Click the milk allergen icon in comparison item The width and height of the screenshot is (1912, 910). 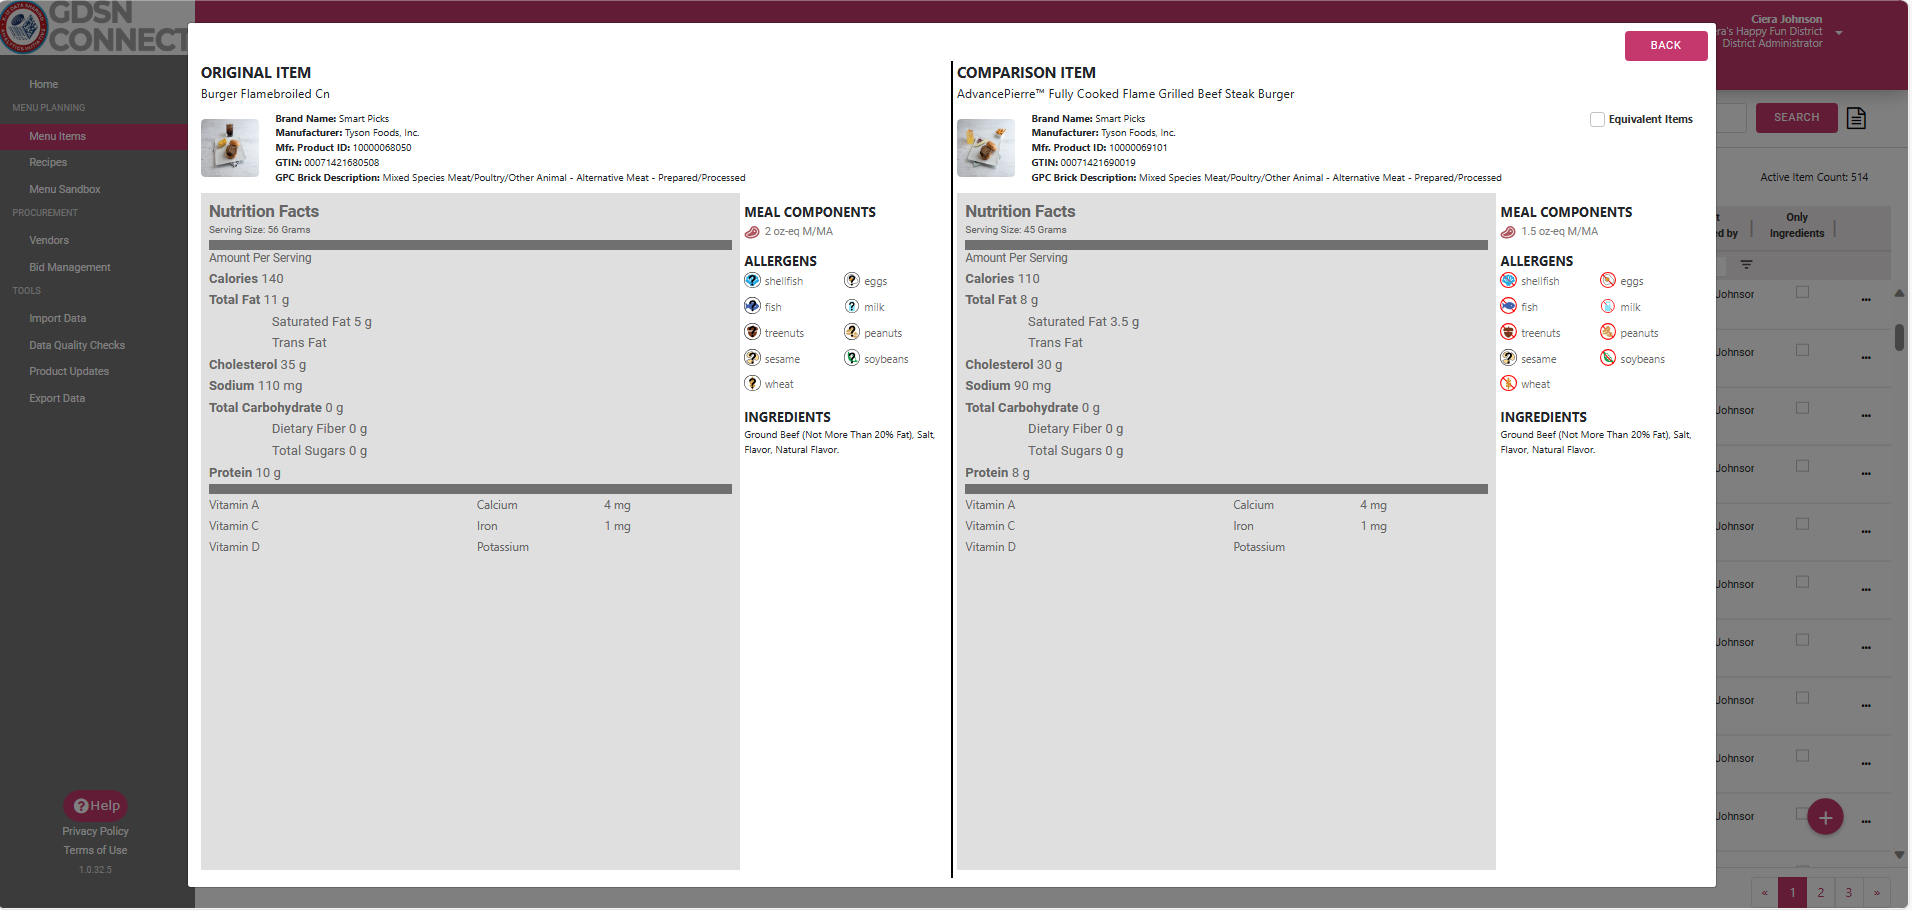point(1608,306)
